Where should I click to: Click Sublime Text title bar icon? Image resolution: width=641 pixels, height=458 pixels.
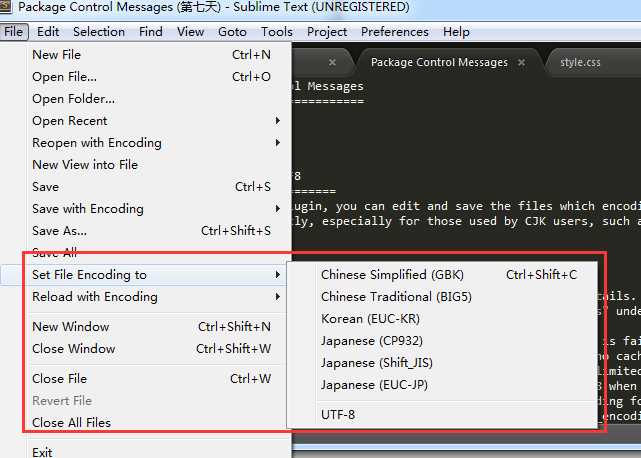6,7
